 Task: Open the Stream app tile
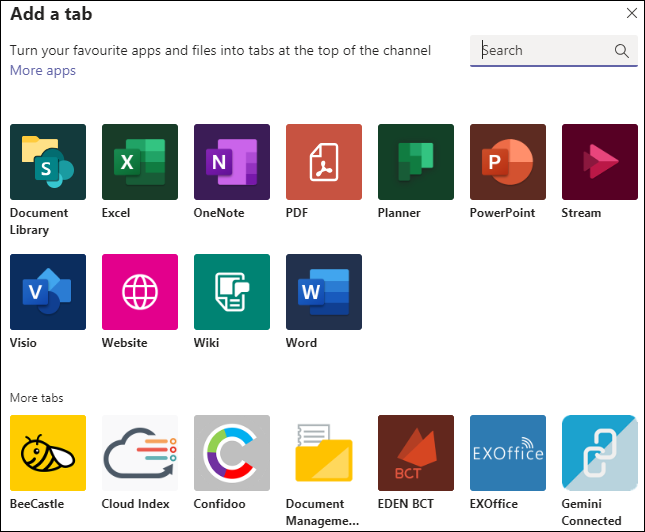click(600, 162)
